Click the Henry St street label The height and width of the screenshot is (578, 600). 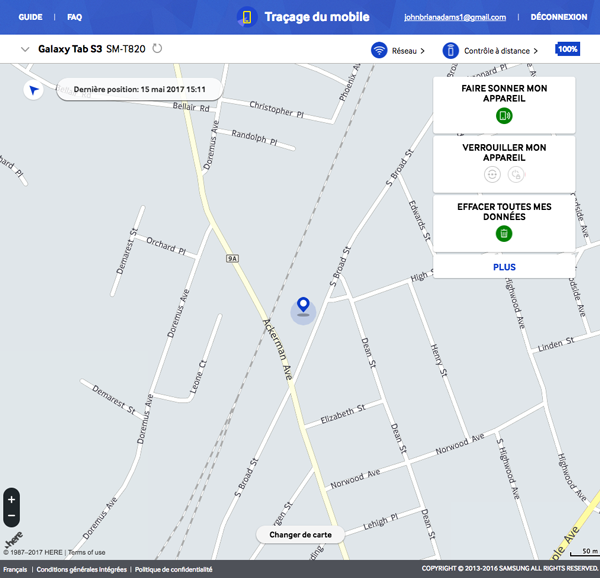[439, 360]
